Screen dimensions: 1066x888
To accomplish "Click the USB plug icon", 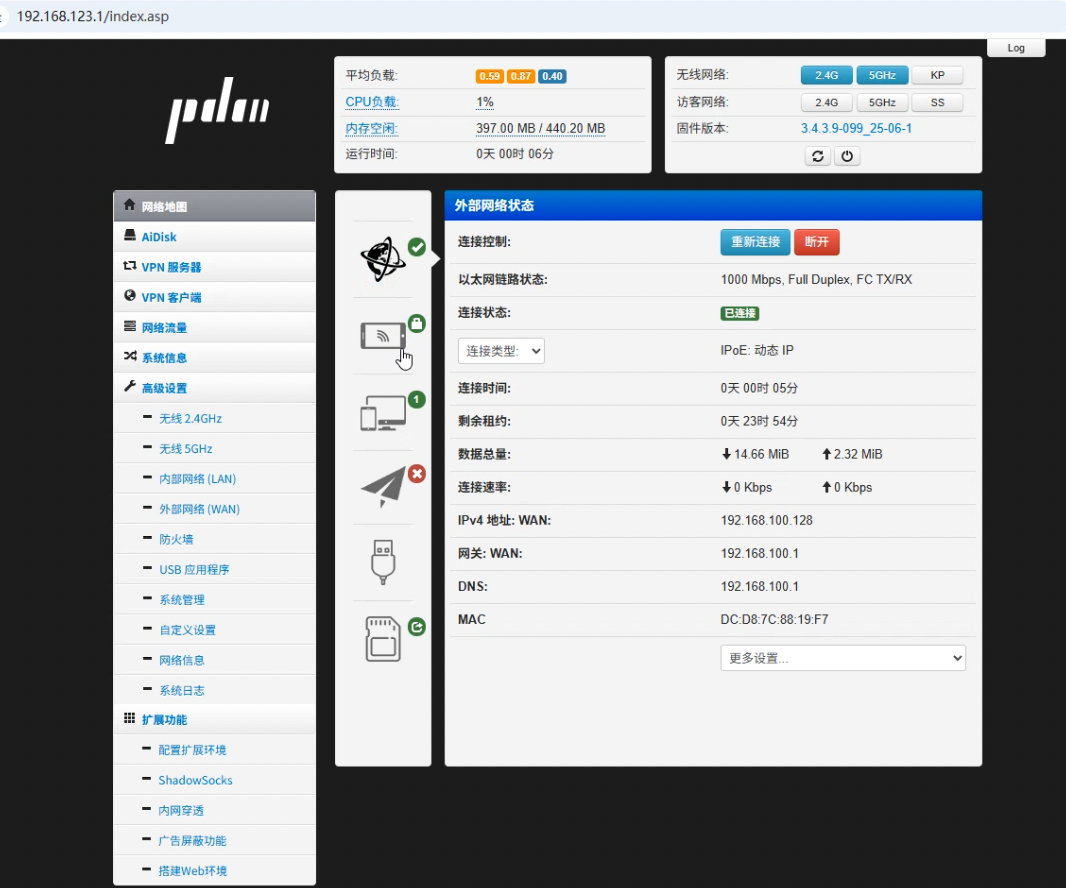I will coord(383,562).
